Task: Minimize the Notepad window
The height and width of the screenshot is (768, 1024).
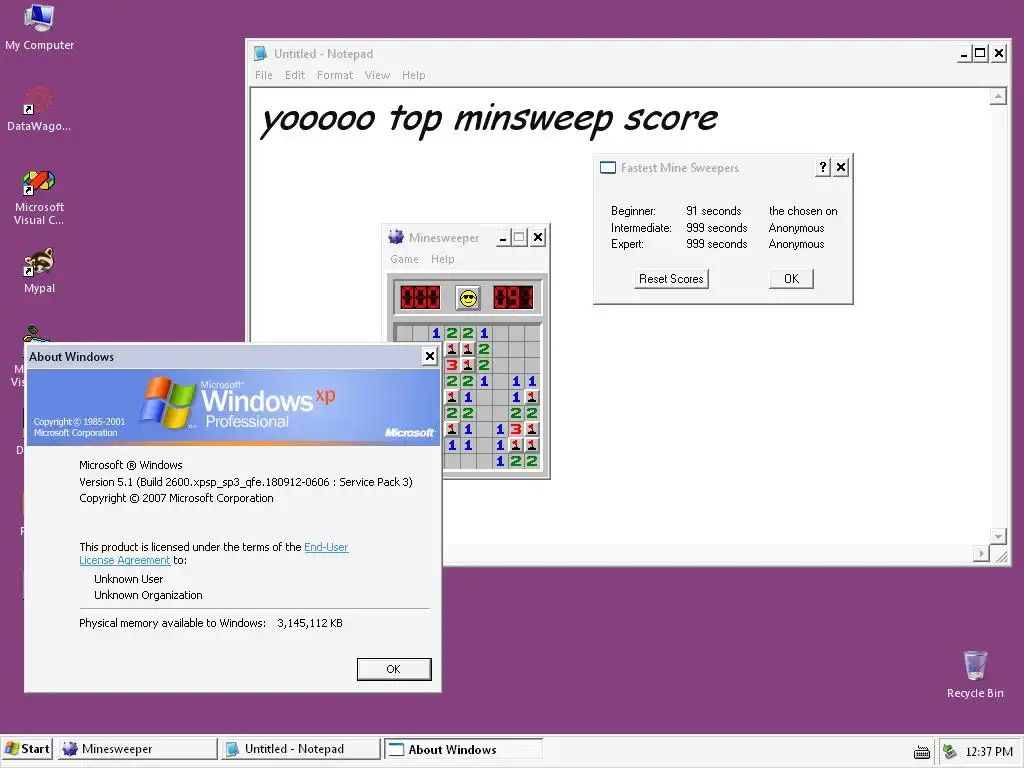Action: [964, 54]
